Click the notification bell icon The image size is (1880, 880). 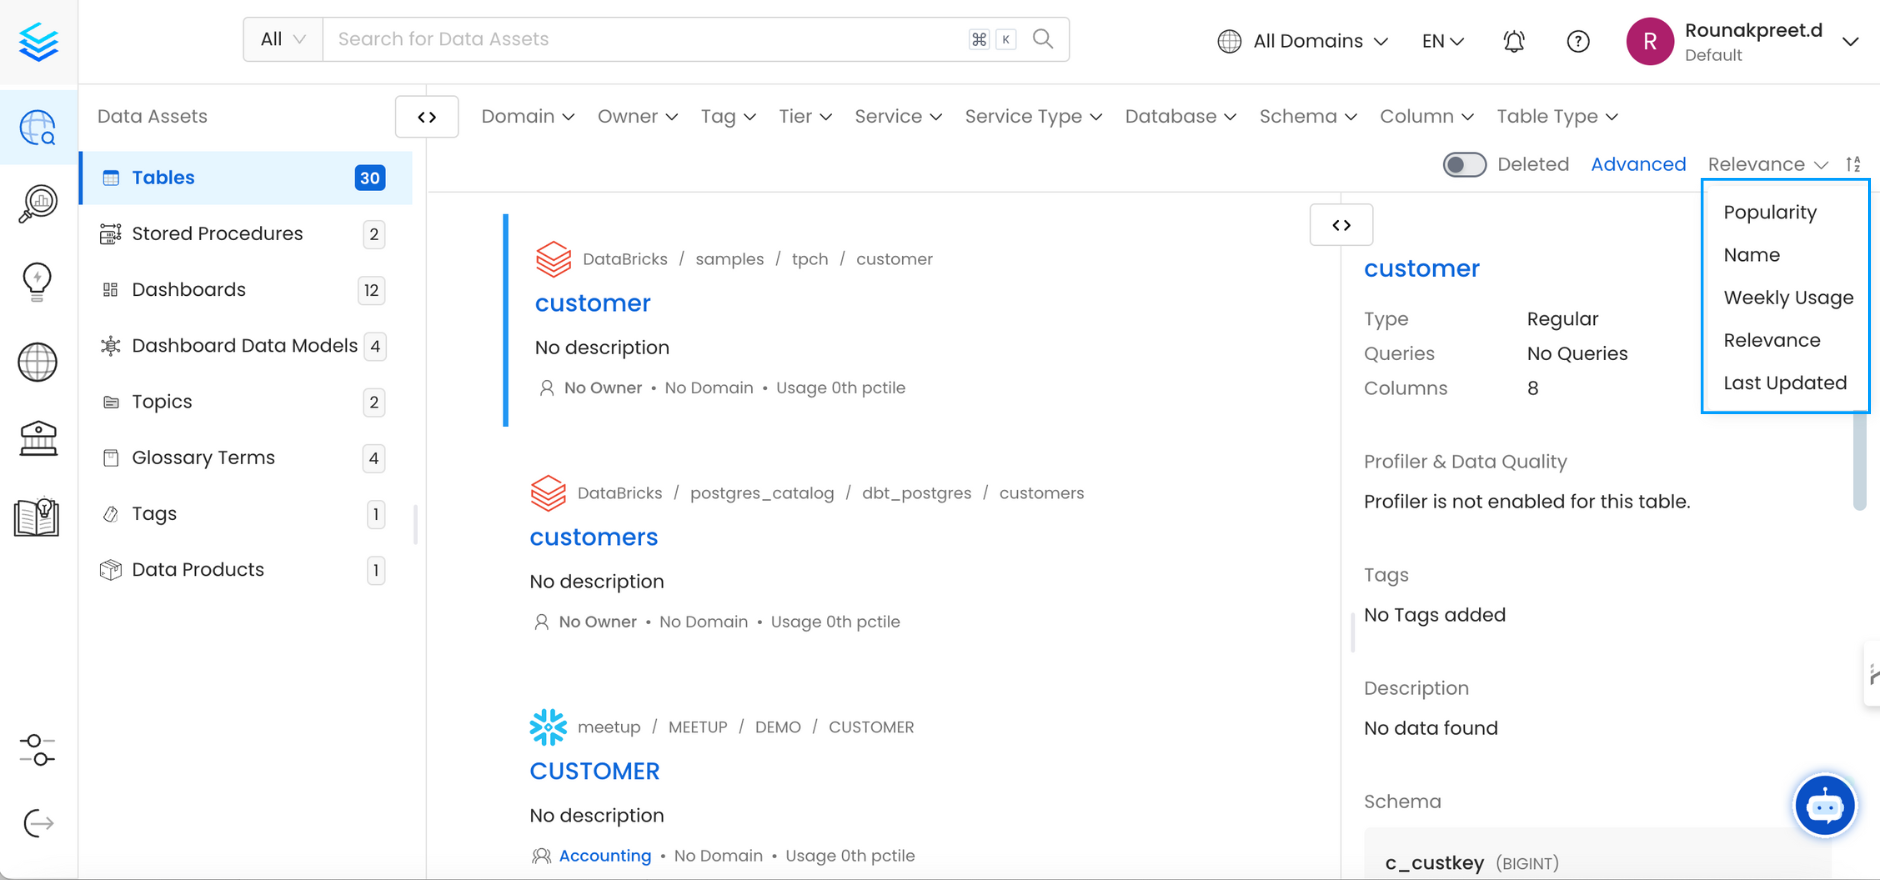tap(1514, 41)
